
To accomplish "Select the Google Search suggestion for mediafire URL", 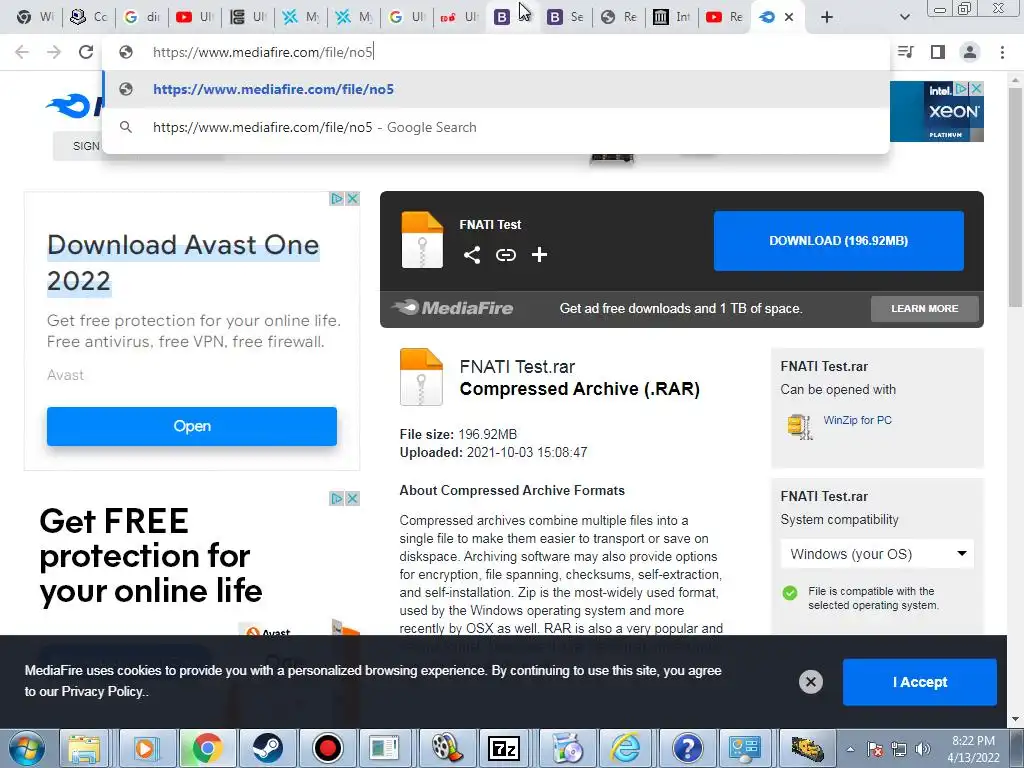I will [496, 127].
